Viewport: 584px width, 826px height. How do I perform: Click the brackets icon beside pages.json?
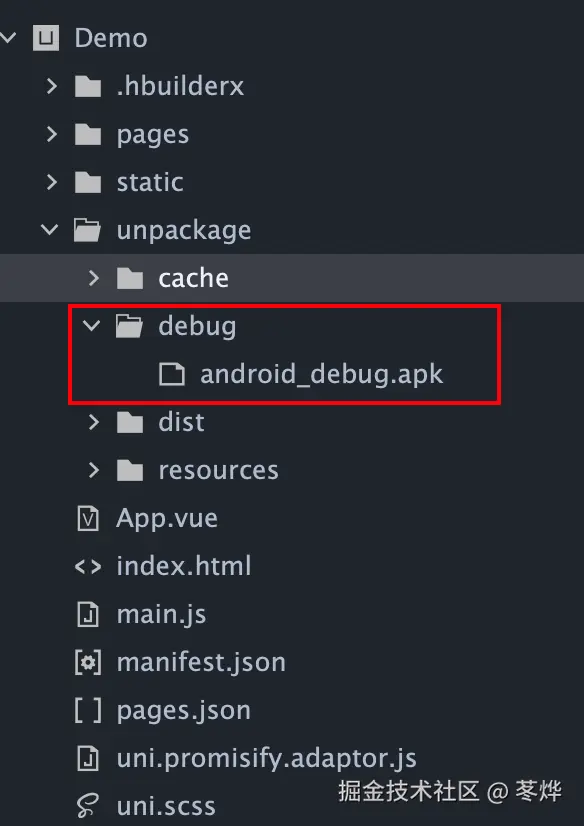(x=88, y=711)
